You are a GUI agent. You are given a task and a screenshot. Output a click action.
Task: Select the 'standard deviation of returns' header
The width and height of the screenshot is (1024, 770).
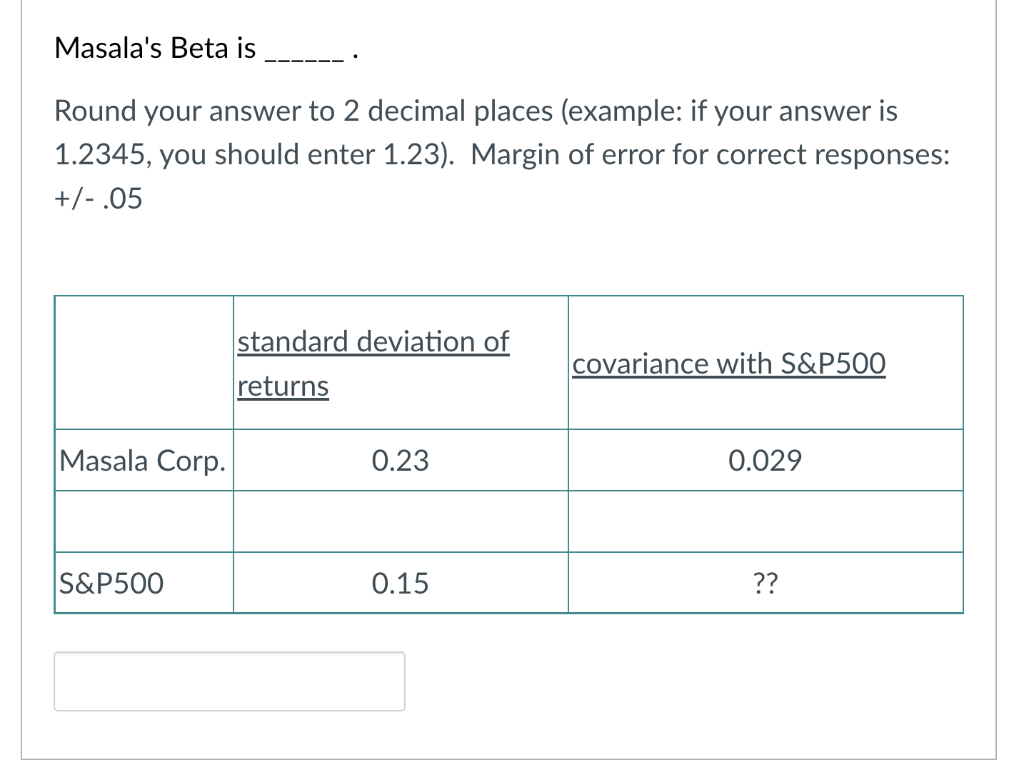[373, 364]
